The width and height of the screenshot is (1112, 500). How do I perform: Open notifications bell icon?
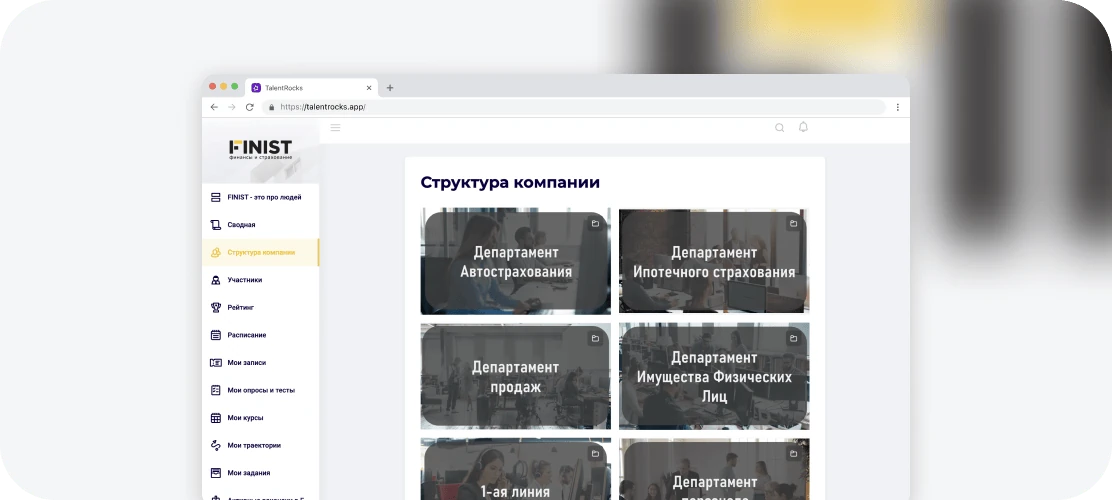tap(804, 127)
